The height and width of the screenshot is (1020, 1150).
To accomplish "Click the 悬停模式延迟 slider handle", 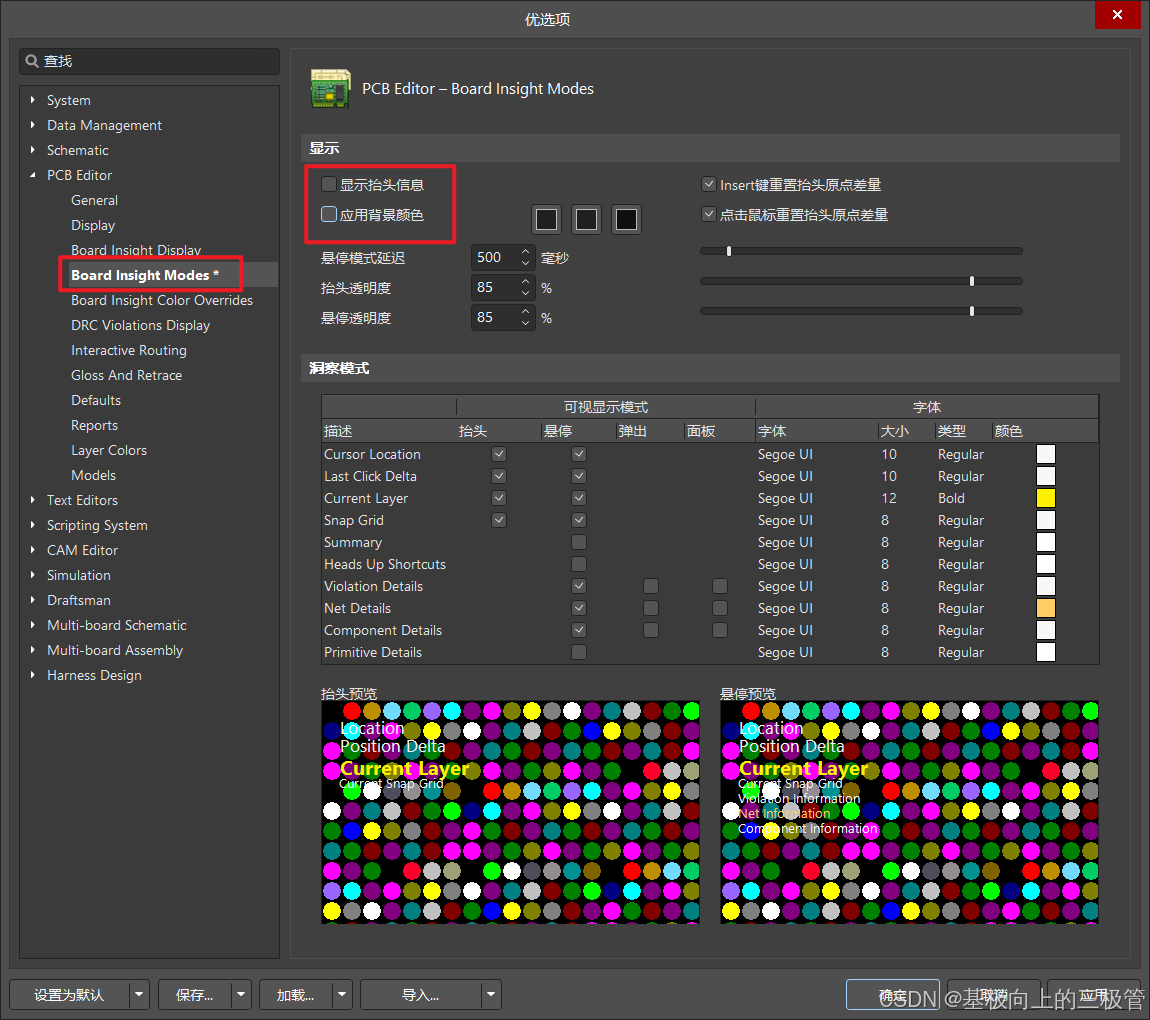I will 728,251.
